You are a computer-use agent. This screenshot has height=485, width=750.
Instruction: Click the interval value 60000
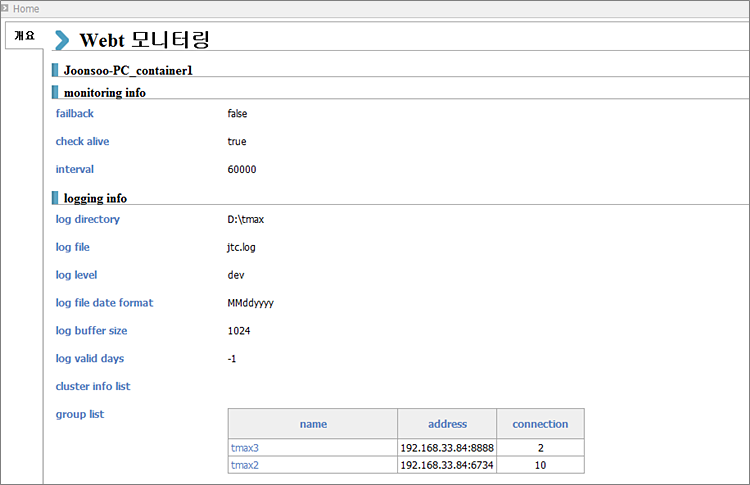tap(242, 169)
